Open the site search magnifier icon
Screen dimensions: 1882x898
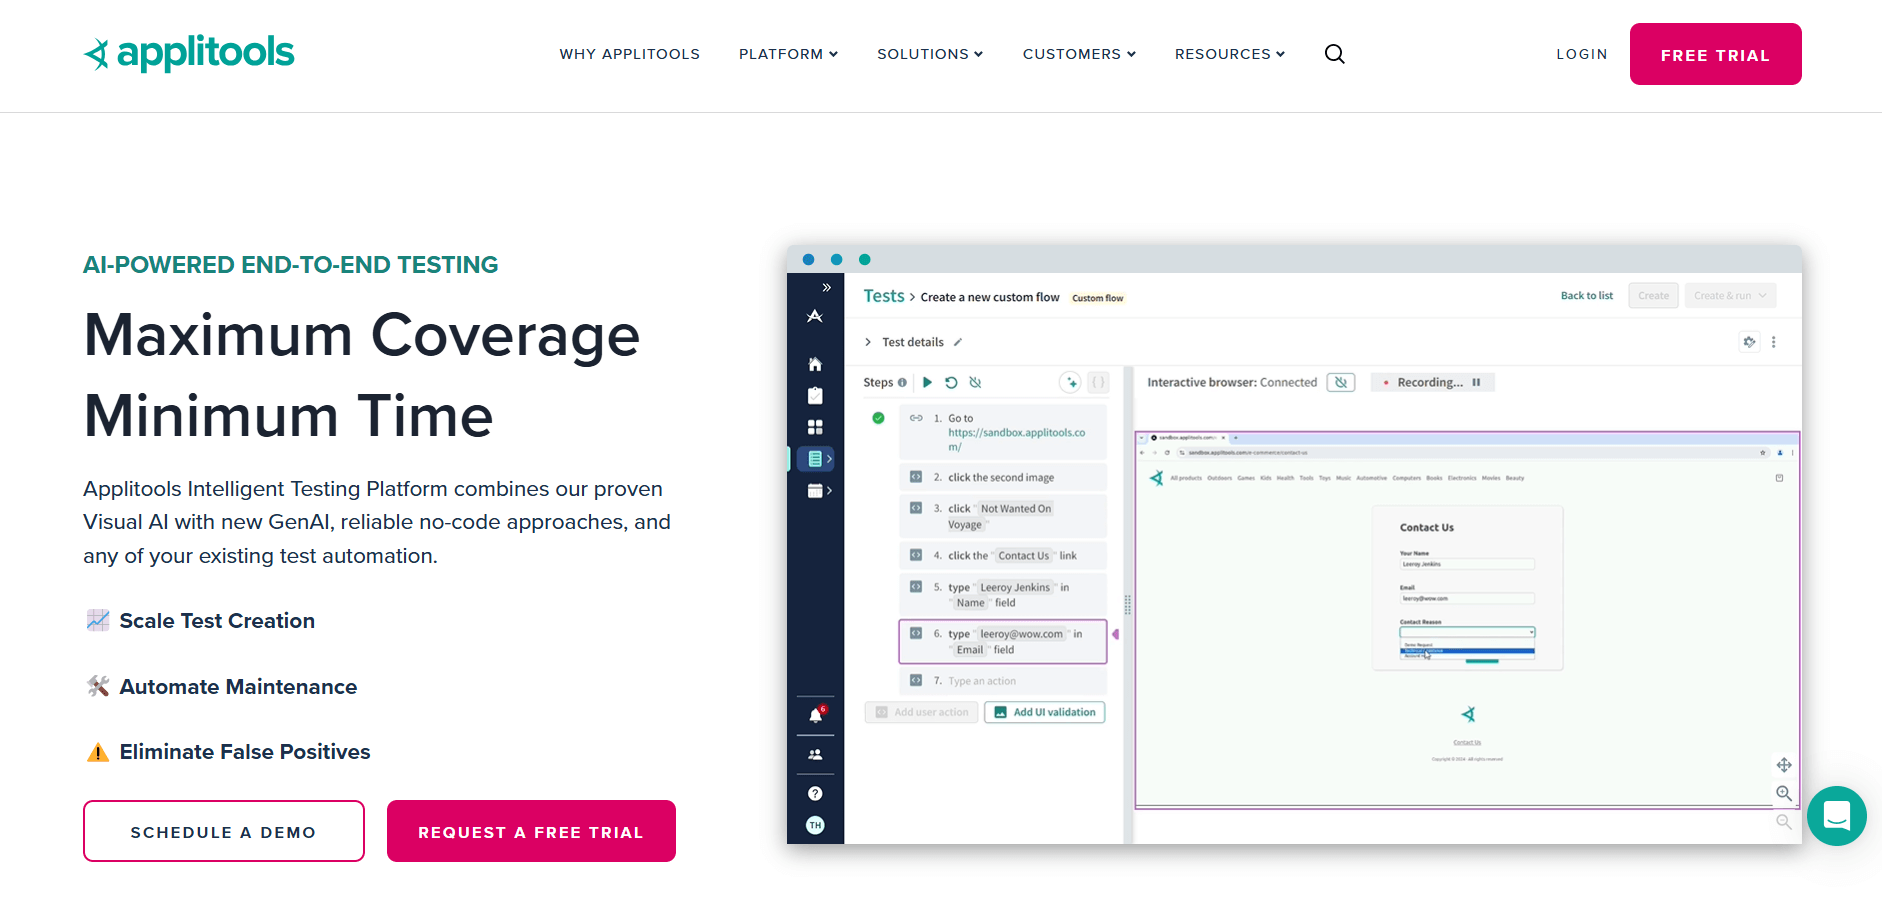(x=1335, y=54)
